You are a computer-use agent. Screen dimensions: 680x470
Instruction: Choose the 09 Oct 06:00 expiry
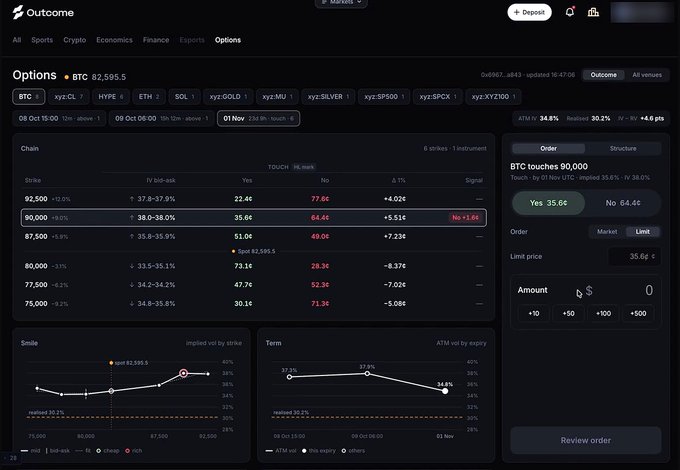[x=161, y=118]
